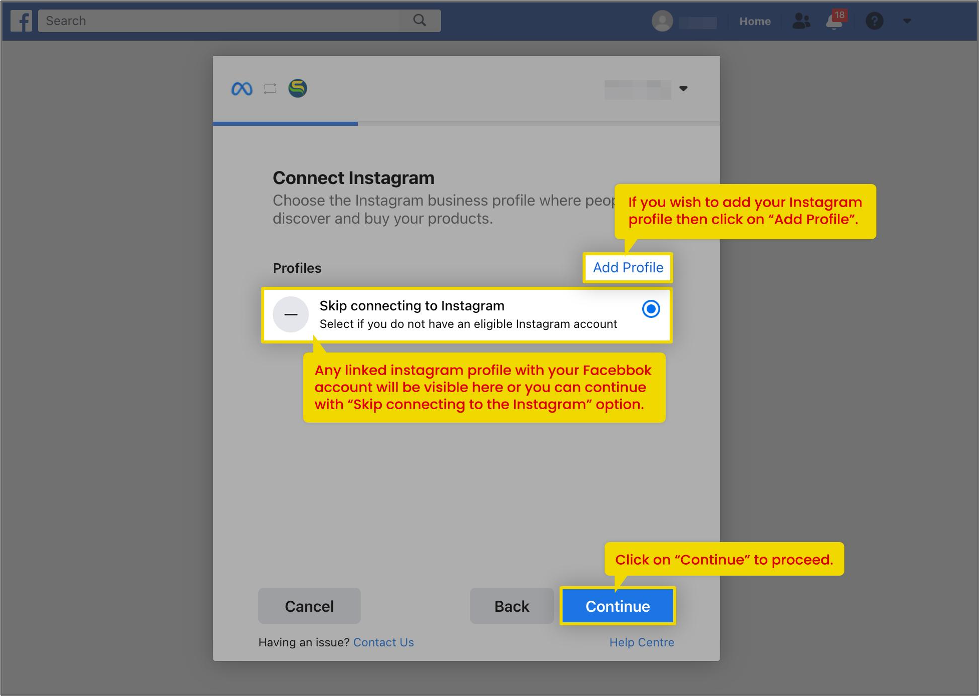This screenshot has height=697, width=979.
Task: Select Skip connecting to Instagram radio button
Action: [x=651, y=309]
